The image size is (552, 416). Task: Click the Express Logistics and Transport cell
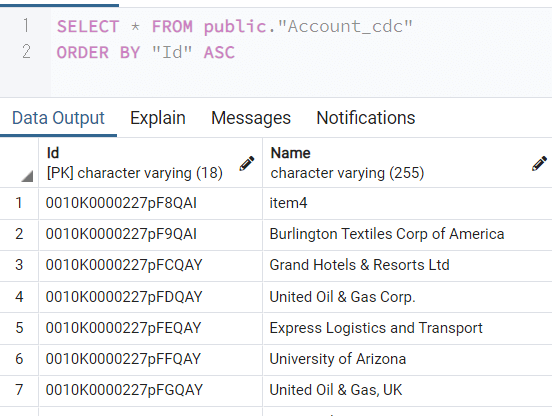click(x=407, y=328)
